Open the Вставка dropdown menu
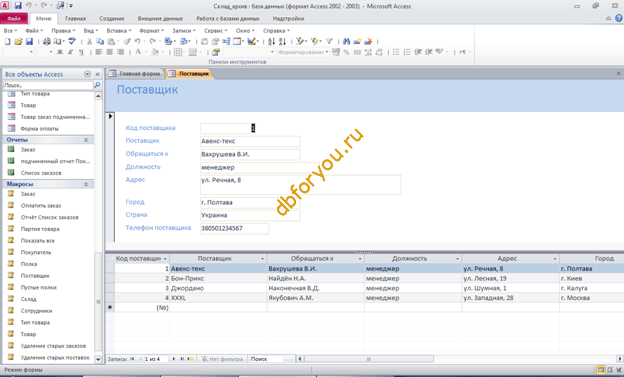 119,31
